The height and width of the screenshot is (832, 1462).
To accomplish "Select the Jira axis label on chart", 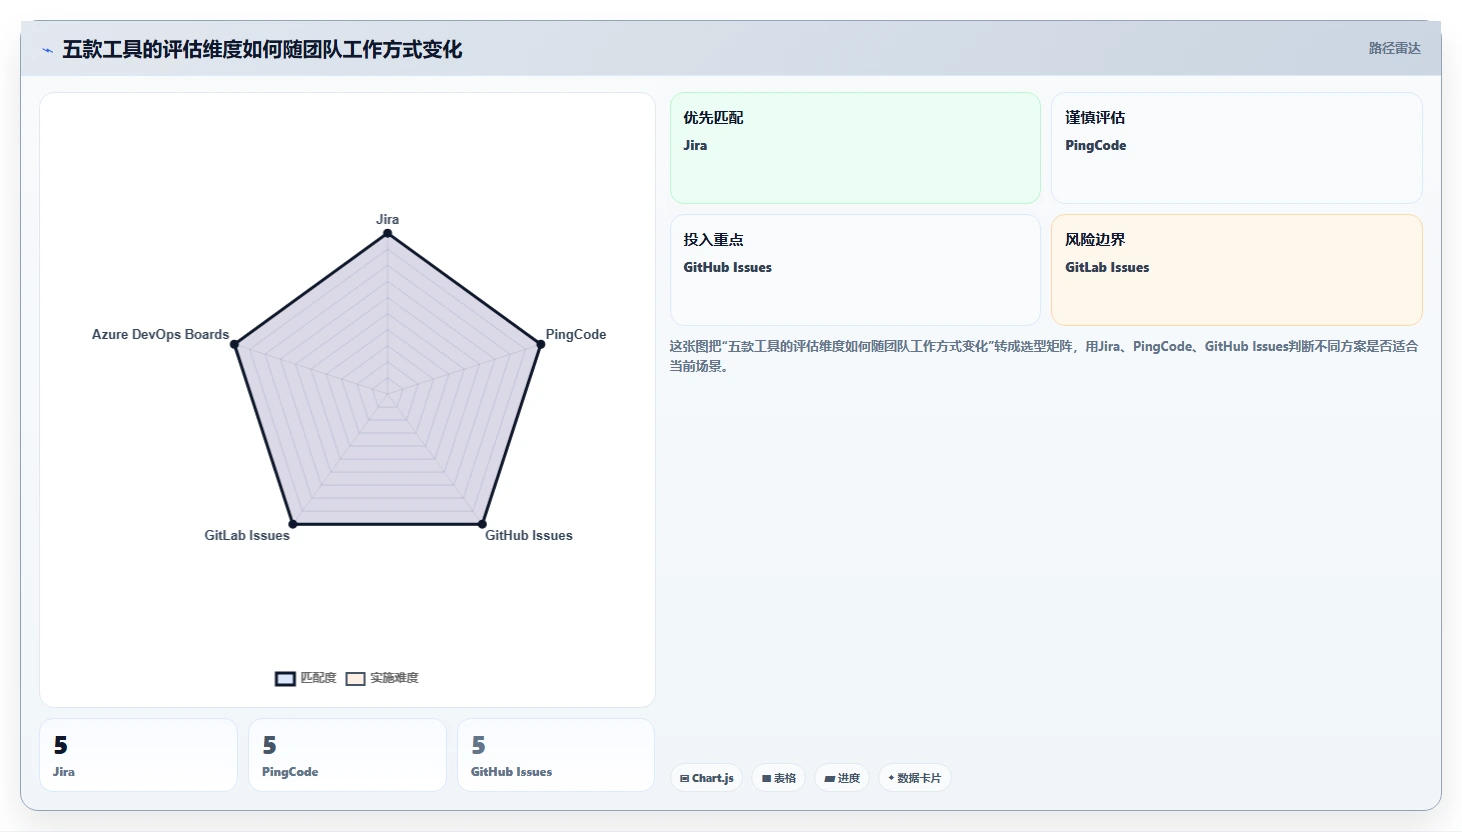I will (x=387, y=219).
